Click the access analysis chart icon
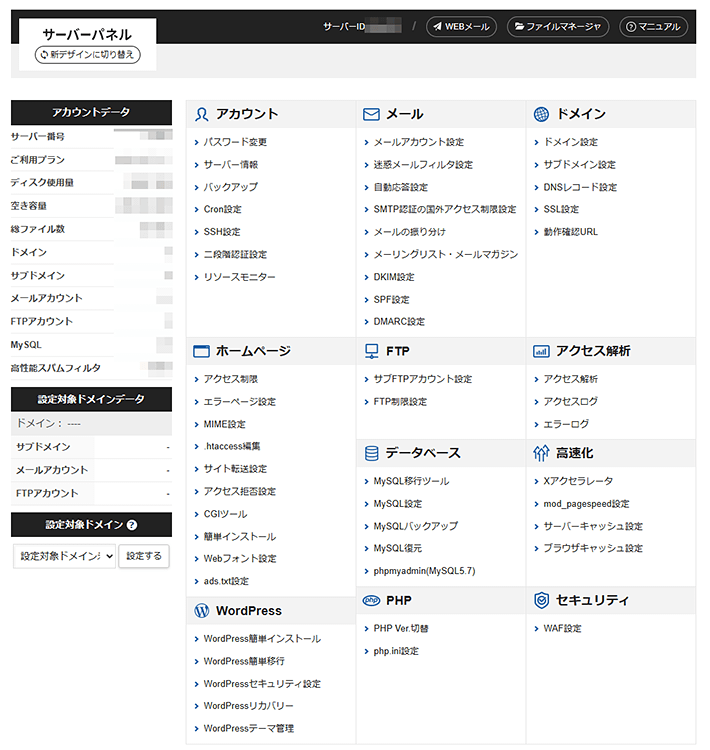Viewport: 710px width, 750px height. (541, 351)
